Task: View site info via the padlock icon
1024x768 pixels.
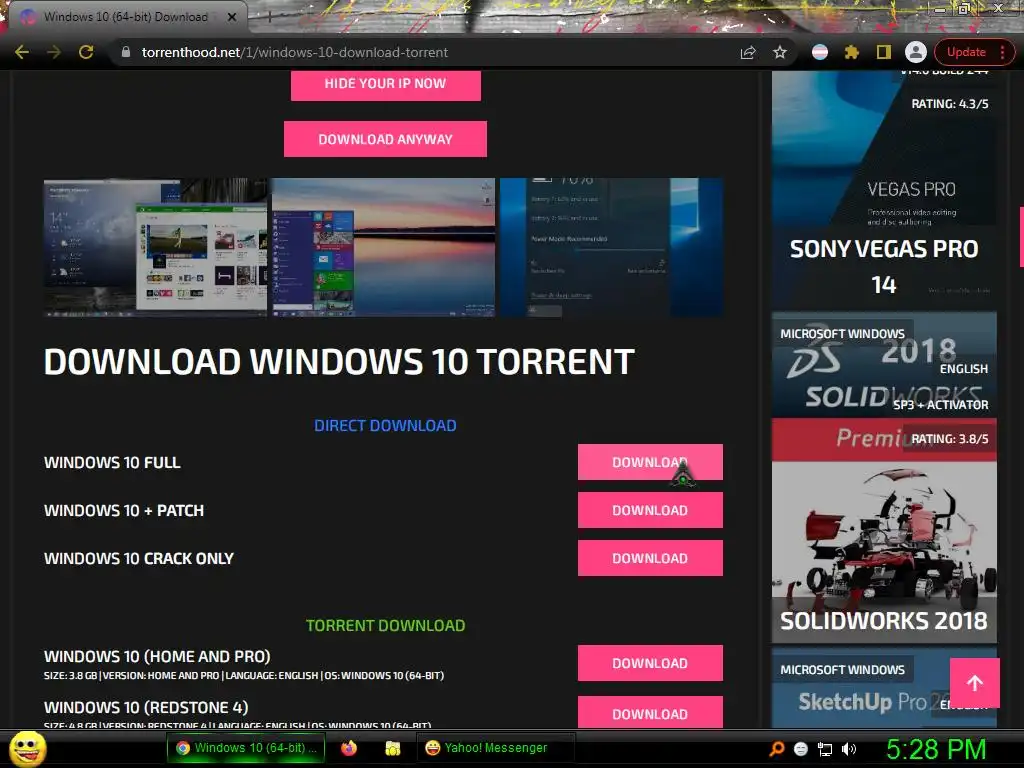Action: [126, 52]
